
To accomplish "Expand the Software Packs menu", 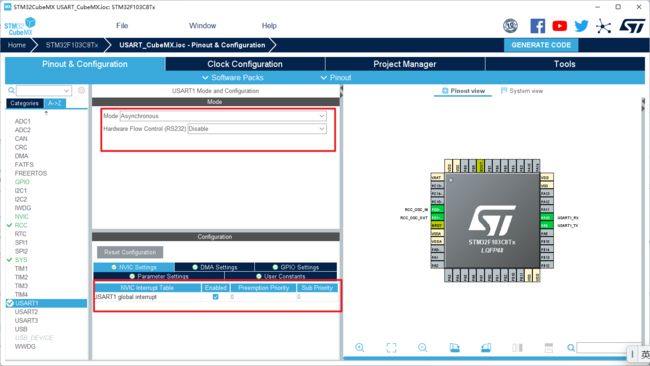I will (233, 78).
